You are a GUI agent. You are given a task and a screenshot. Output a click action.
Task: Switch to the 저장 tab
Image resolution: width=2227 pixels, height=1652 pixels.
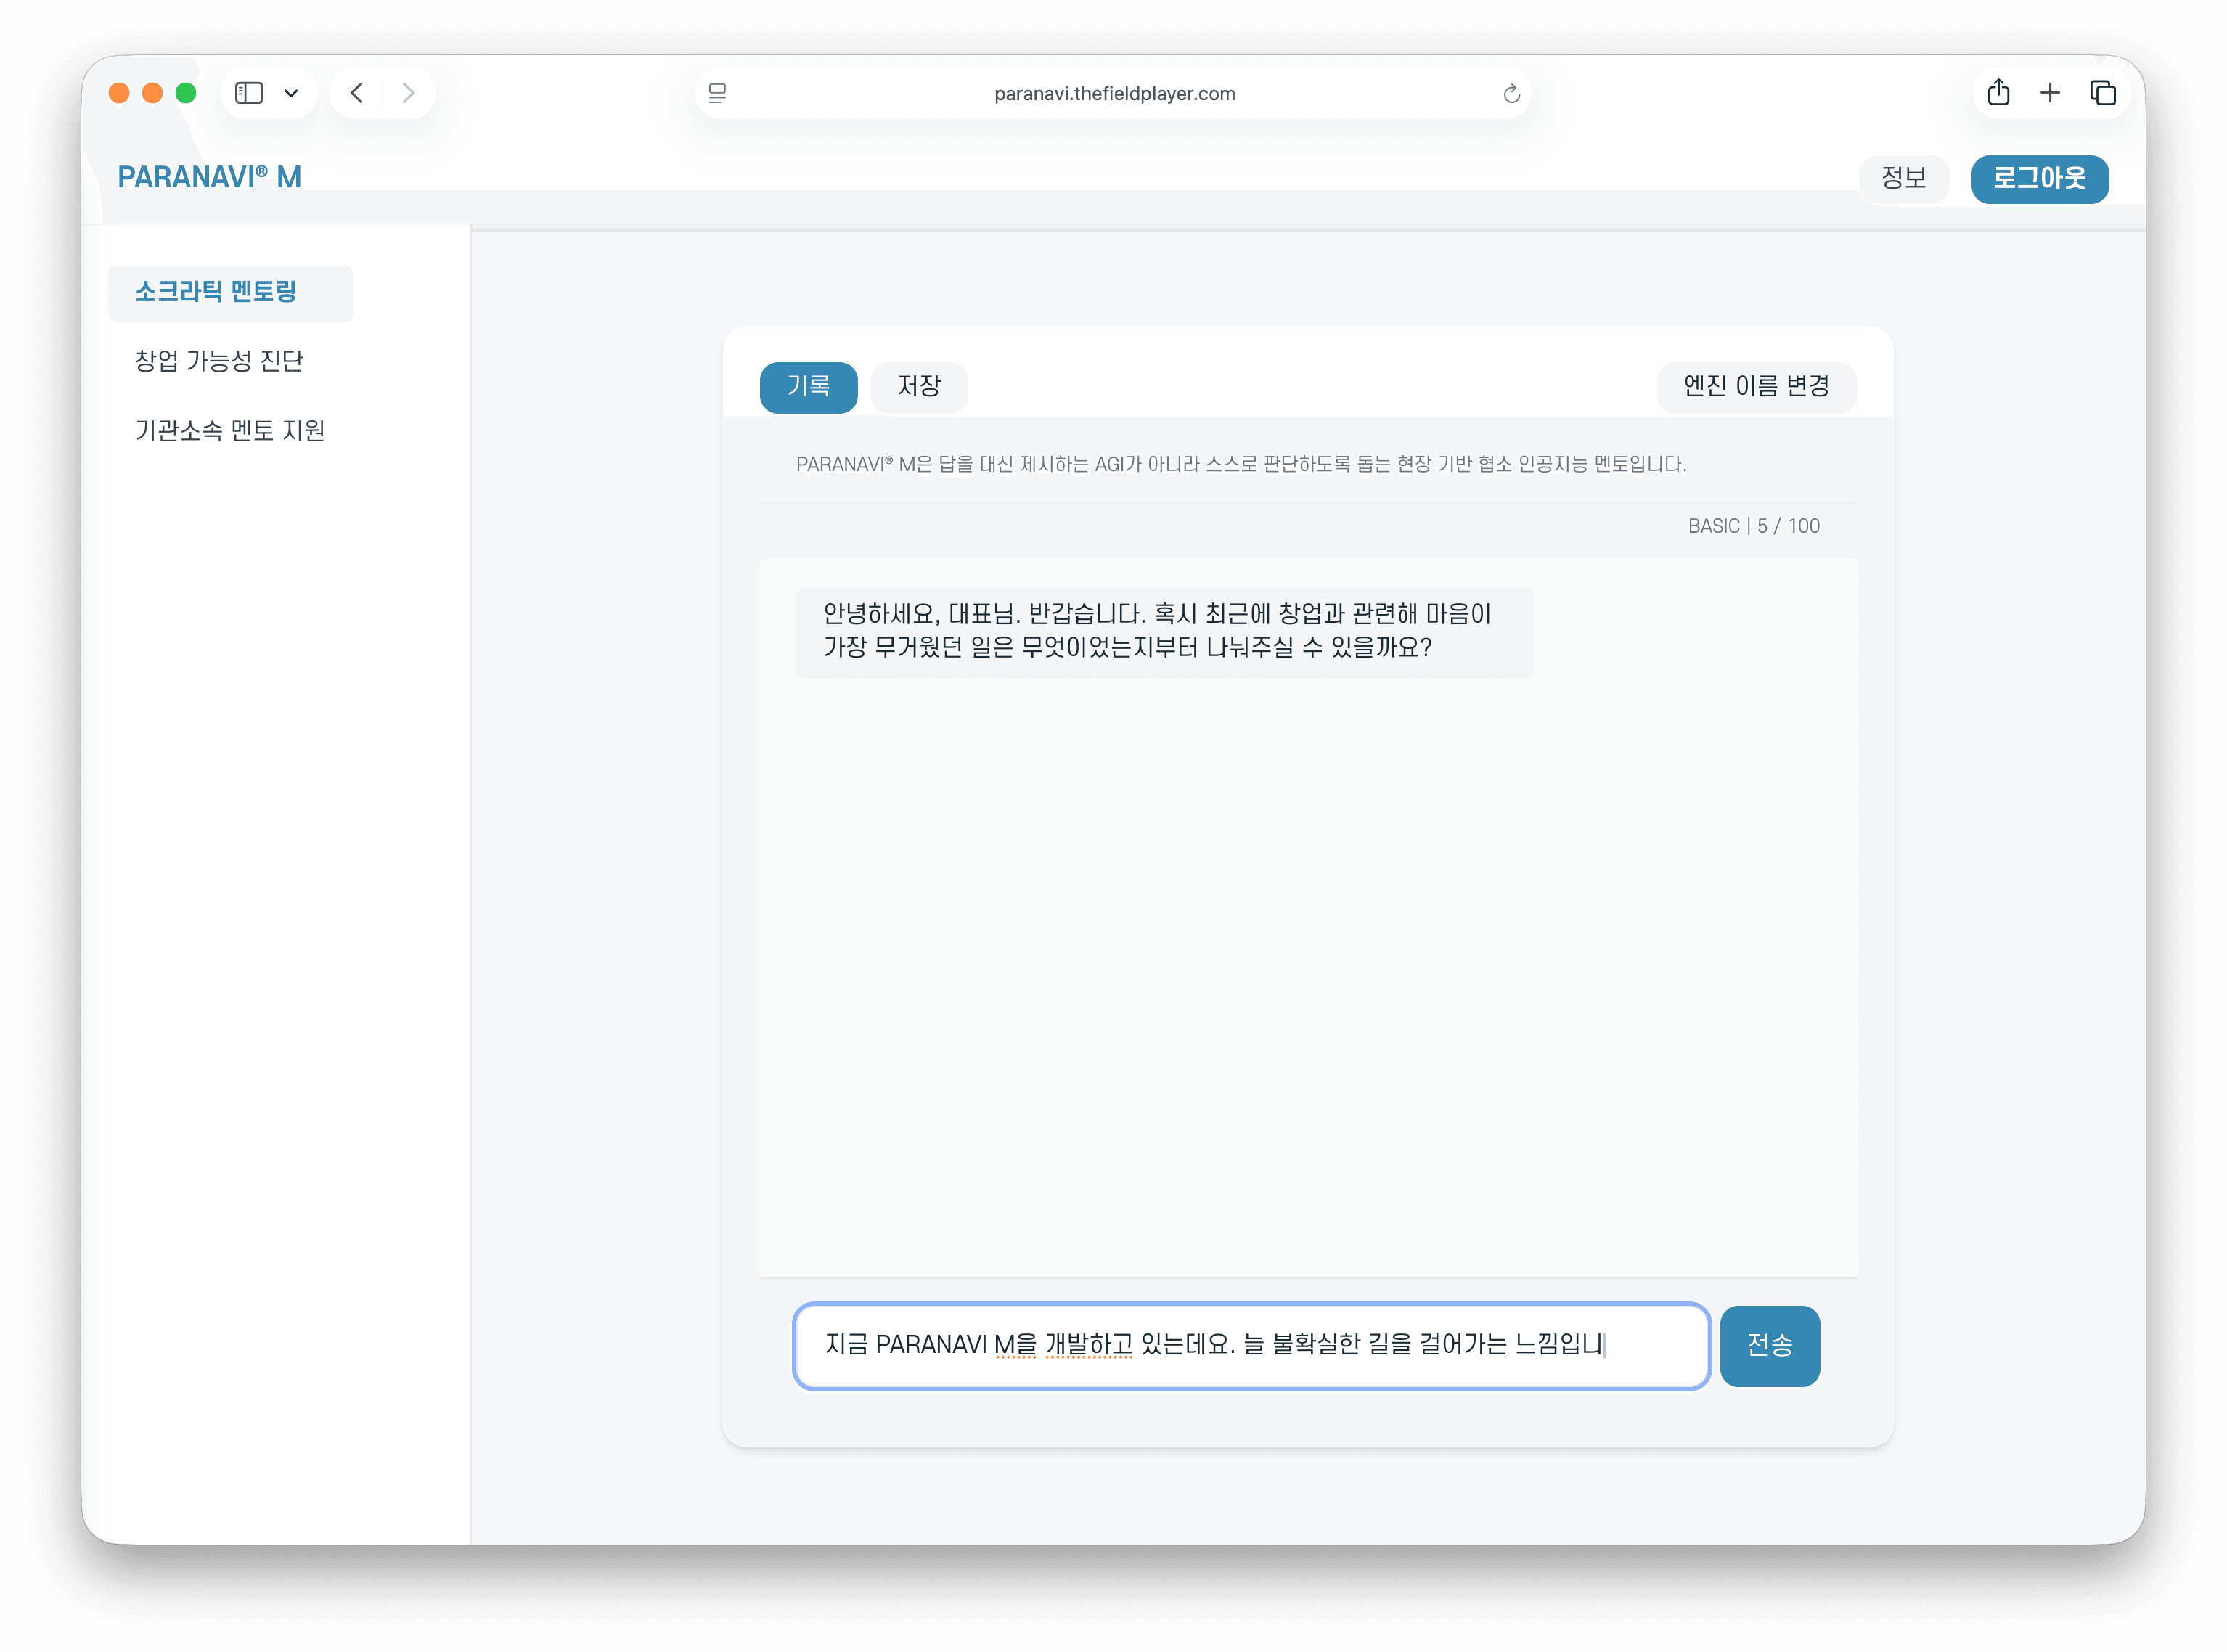(x=918, y=387)
